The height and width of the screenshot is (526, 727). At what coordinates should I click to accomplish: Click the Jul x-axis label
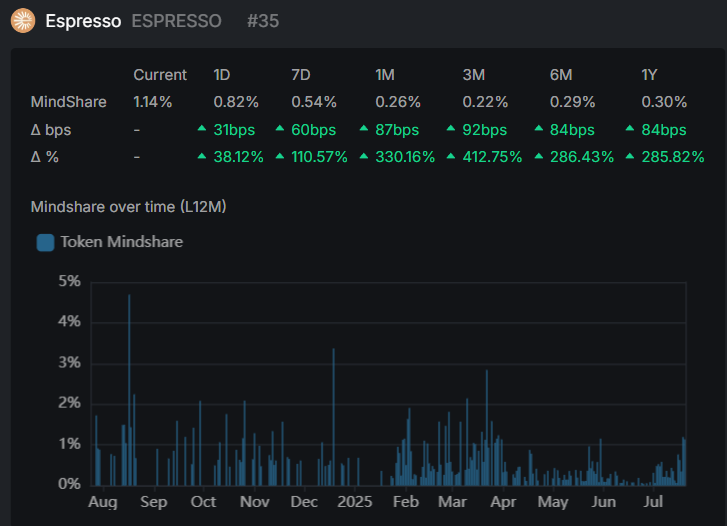tap(653, 502)
